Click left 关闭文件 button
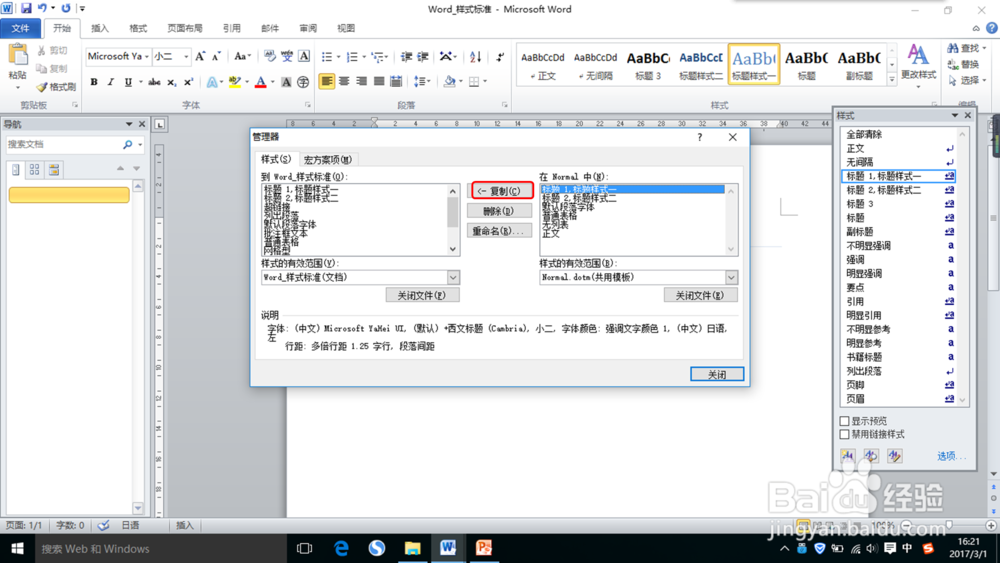Image resolution: width=1000 pixels, height=563 pixels. coord(422,295)
